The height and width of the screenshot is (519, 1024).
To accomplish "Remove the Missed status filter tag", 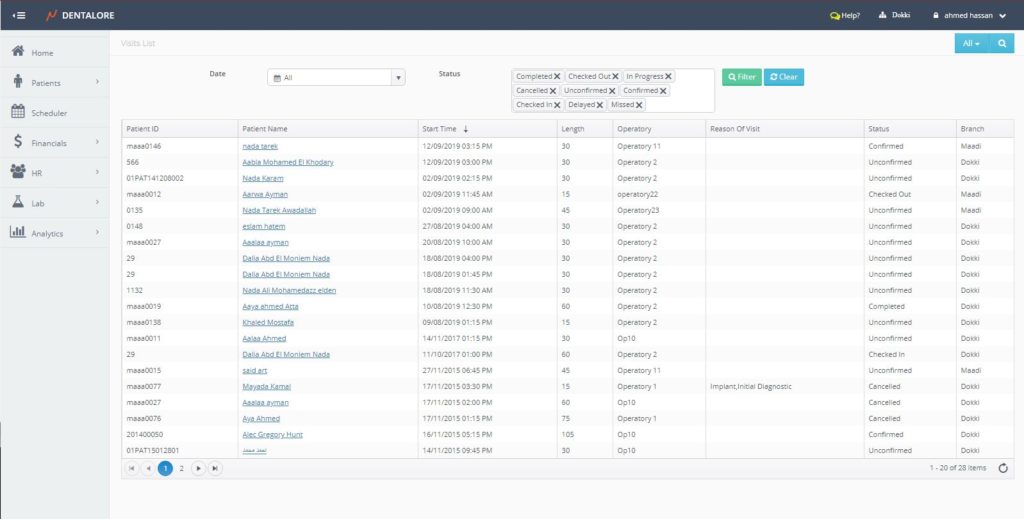I will [639, 105].
